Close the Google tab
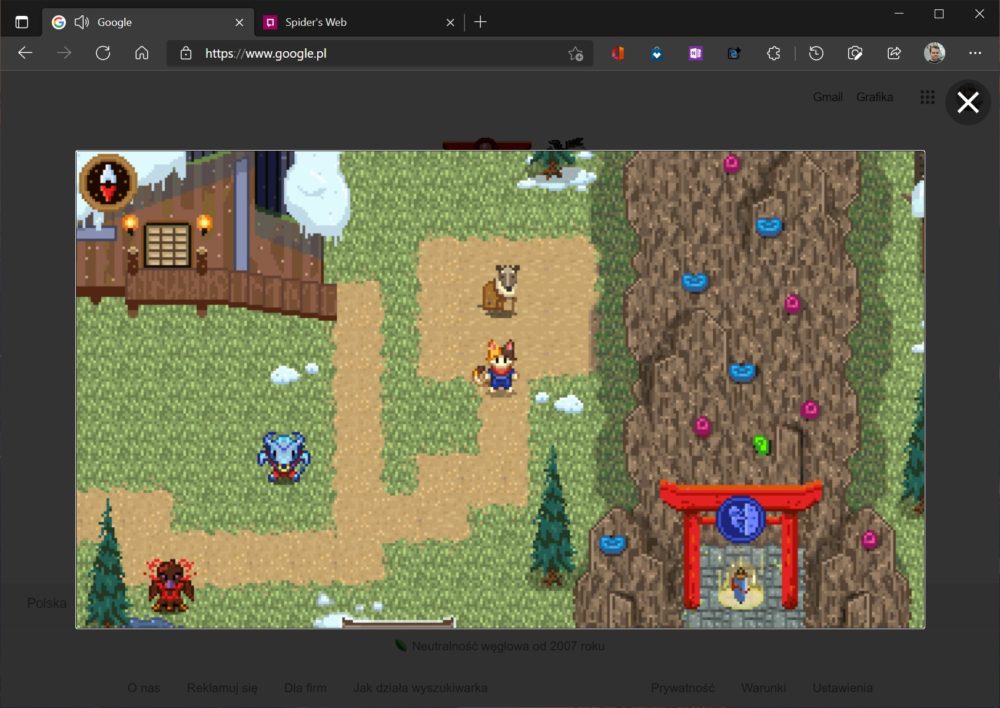This screenshot has height=708, width=1000. 239,22
